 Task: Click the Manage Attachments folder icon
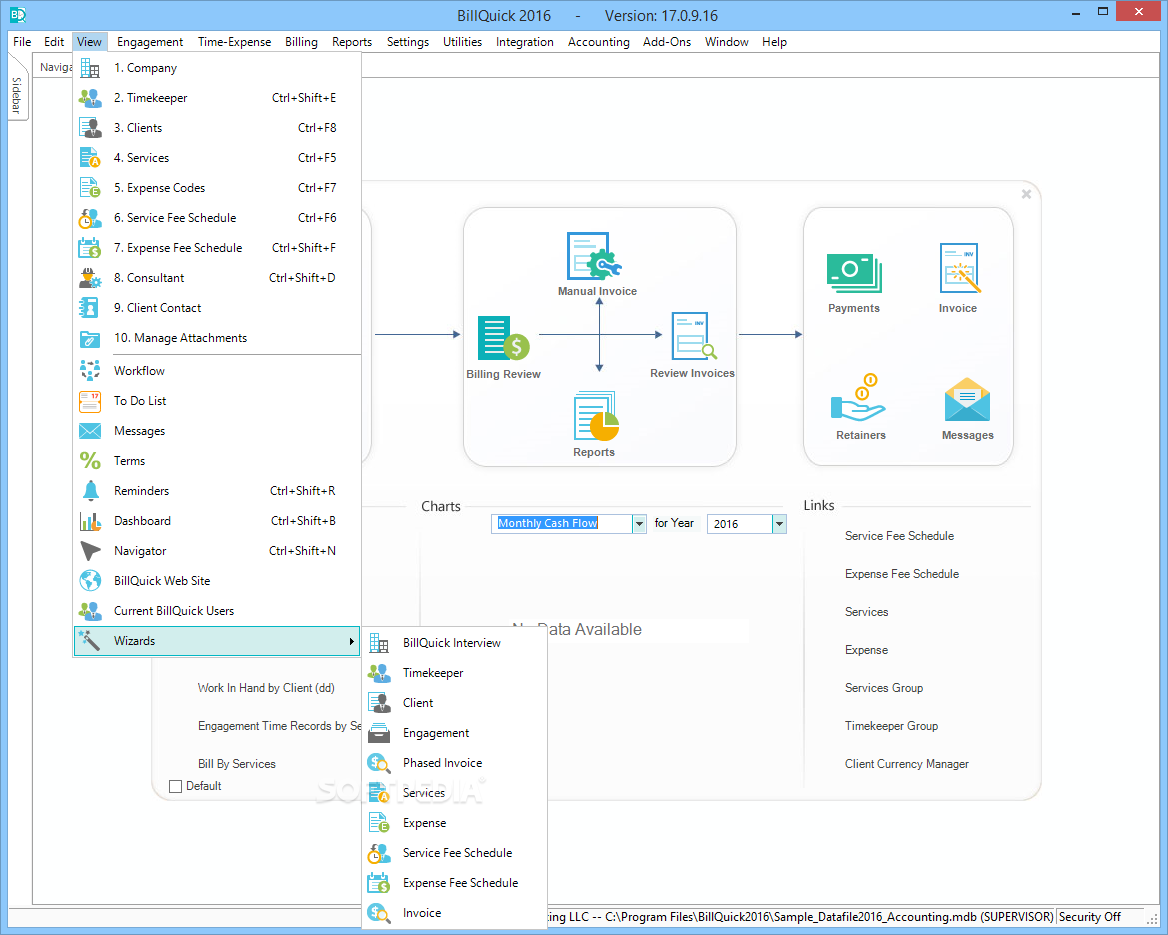click(x=90, y=338)
